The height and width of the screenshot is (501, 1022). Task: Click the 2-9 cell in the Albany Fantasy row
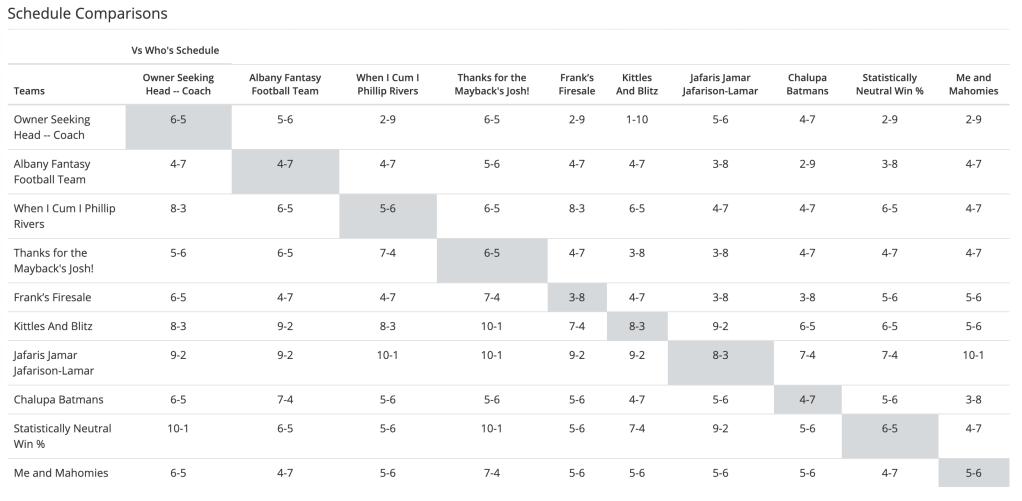807,163
